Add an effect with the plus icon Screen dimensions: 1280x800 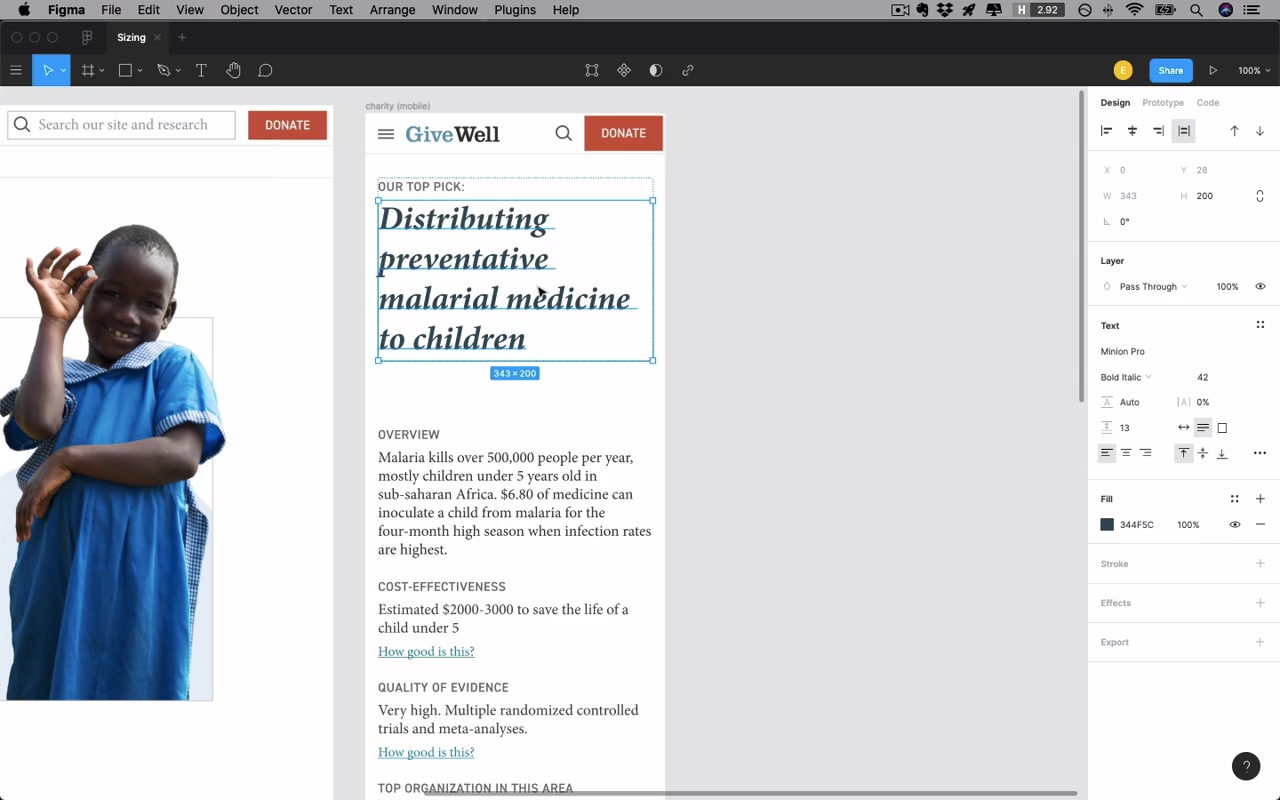[x=1260, y=603]
